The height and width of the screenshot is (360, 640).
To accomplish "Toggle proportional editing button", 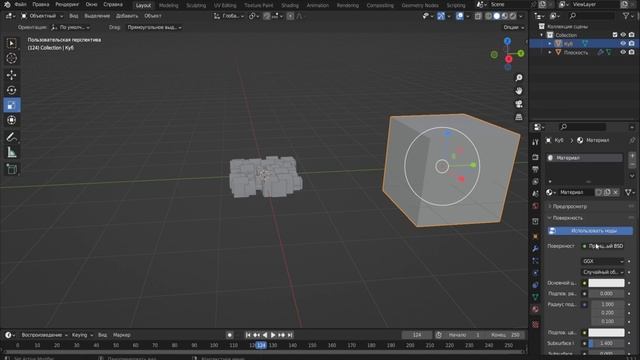I will pos(290,16).
